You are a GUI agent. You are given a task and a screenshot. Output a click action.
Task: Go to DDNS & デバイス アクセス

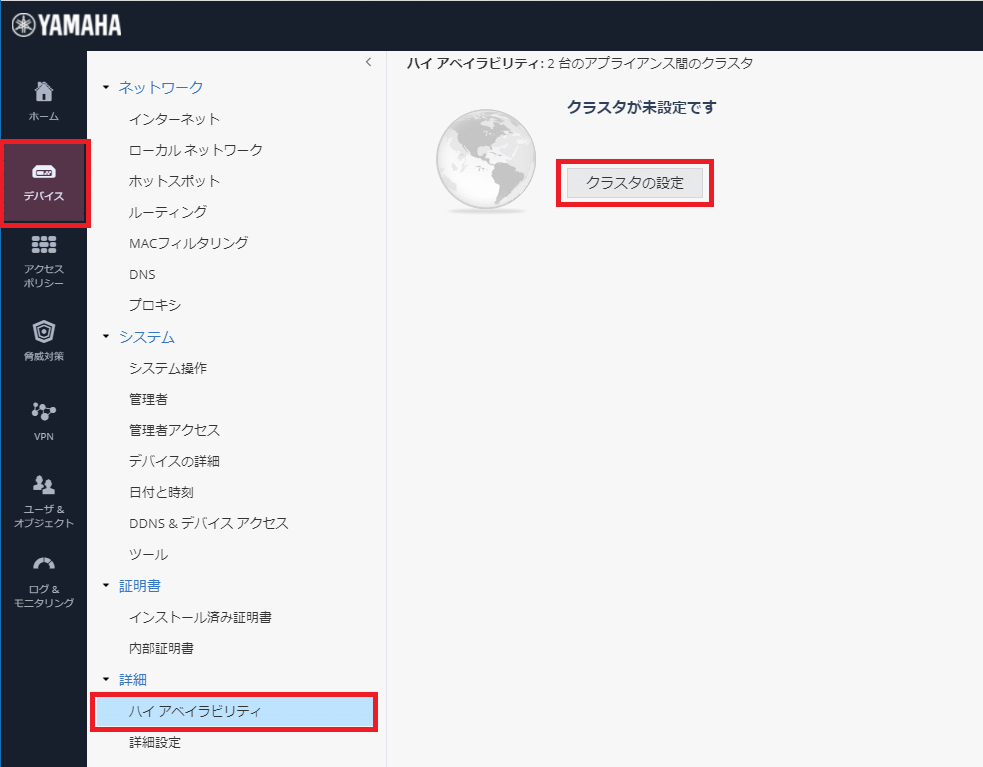point(208,523)
